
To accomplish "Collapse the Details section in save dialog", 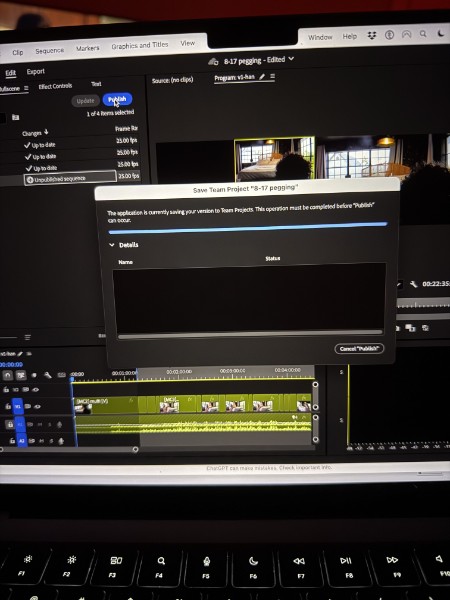I will click(x=112, y=245).
